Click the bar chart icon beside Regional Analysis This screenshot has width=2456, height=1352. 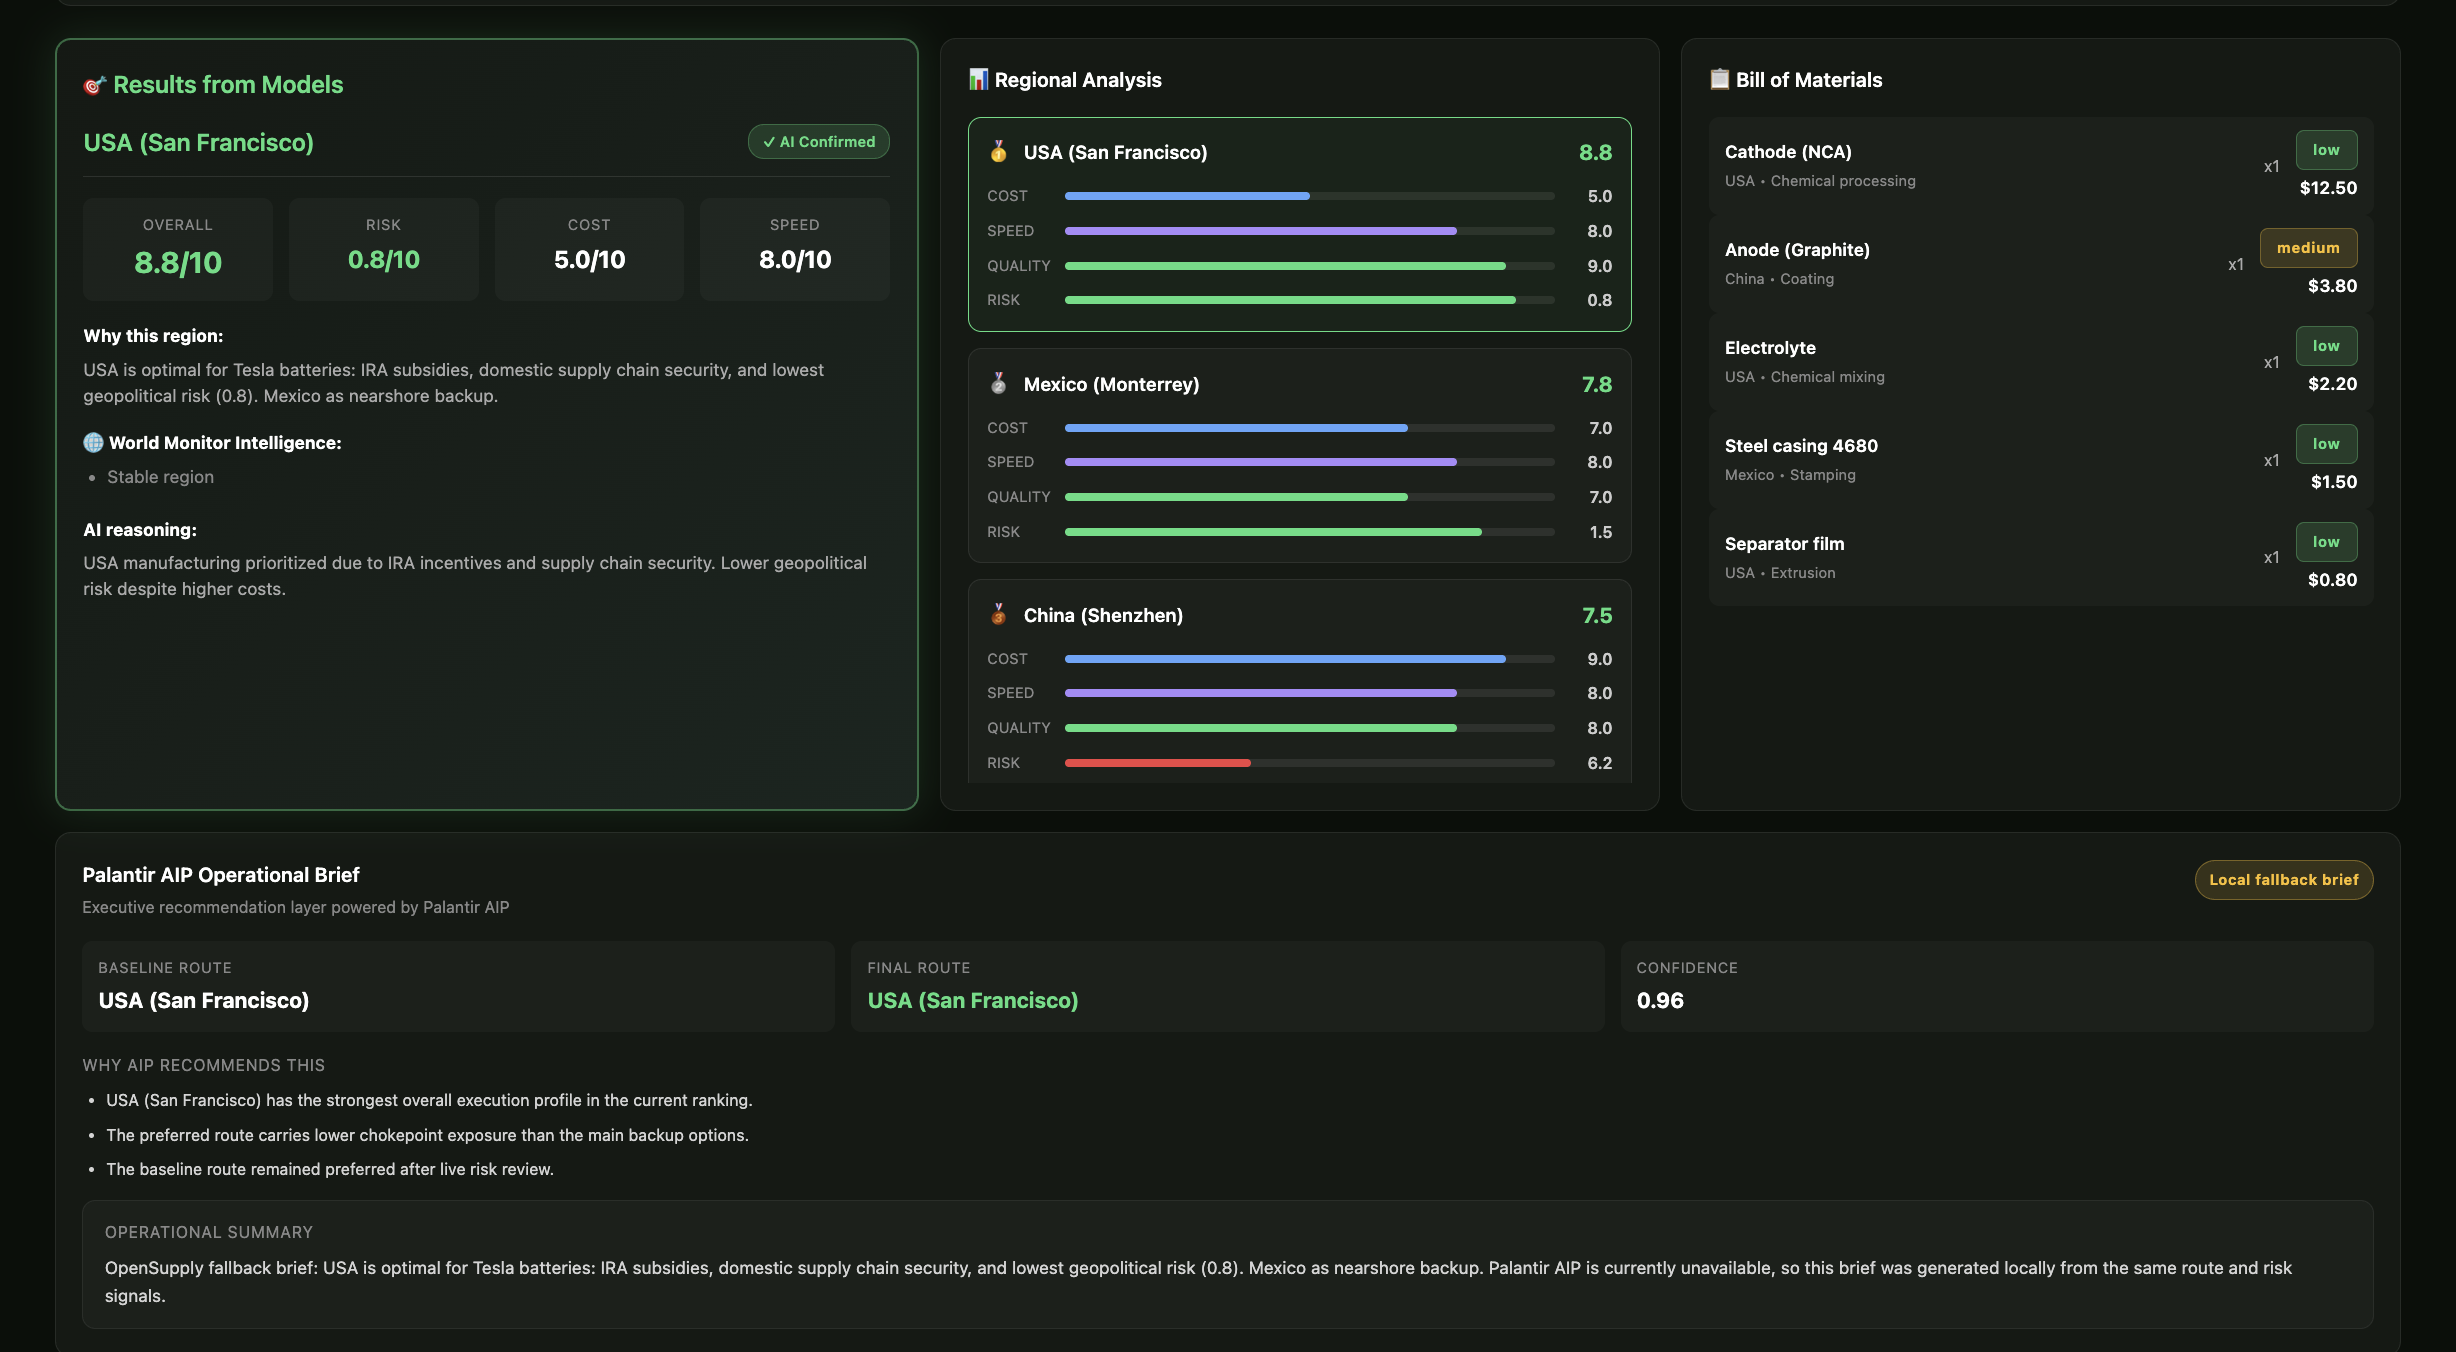click(x=978, y=79)
